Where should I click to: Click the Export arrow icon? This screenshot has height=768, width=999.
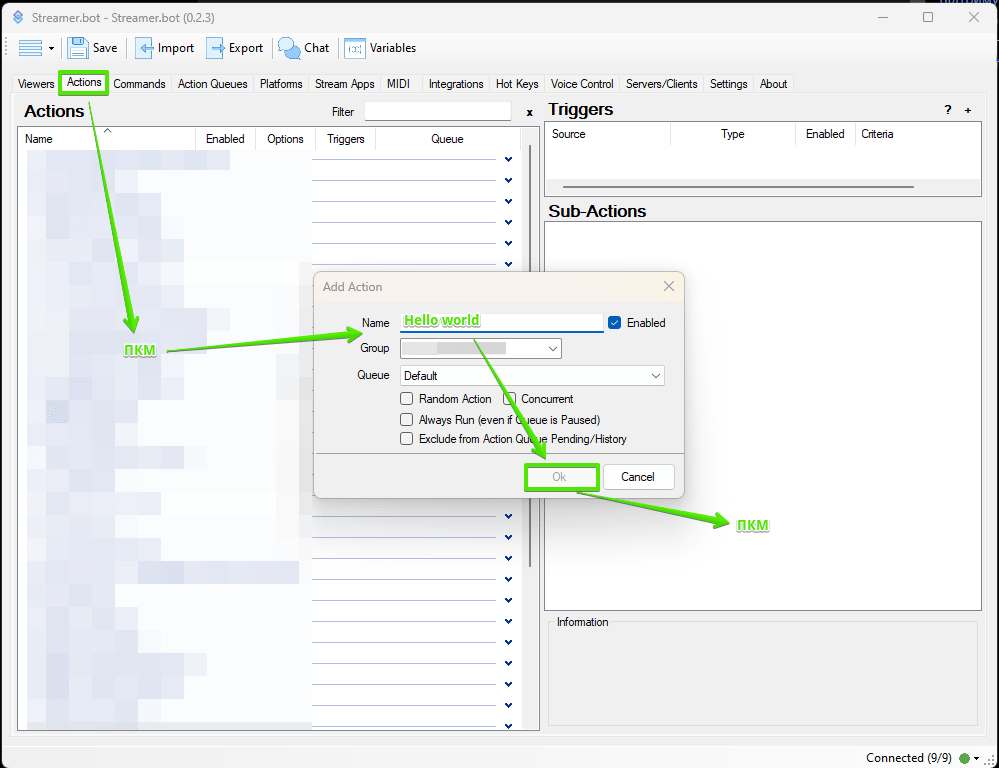click(215, 48)
